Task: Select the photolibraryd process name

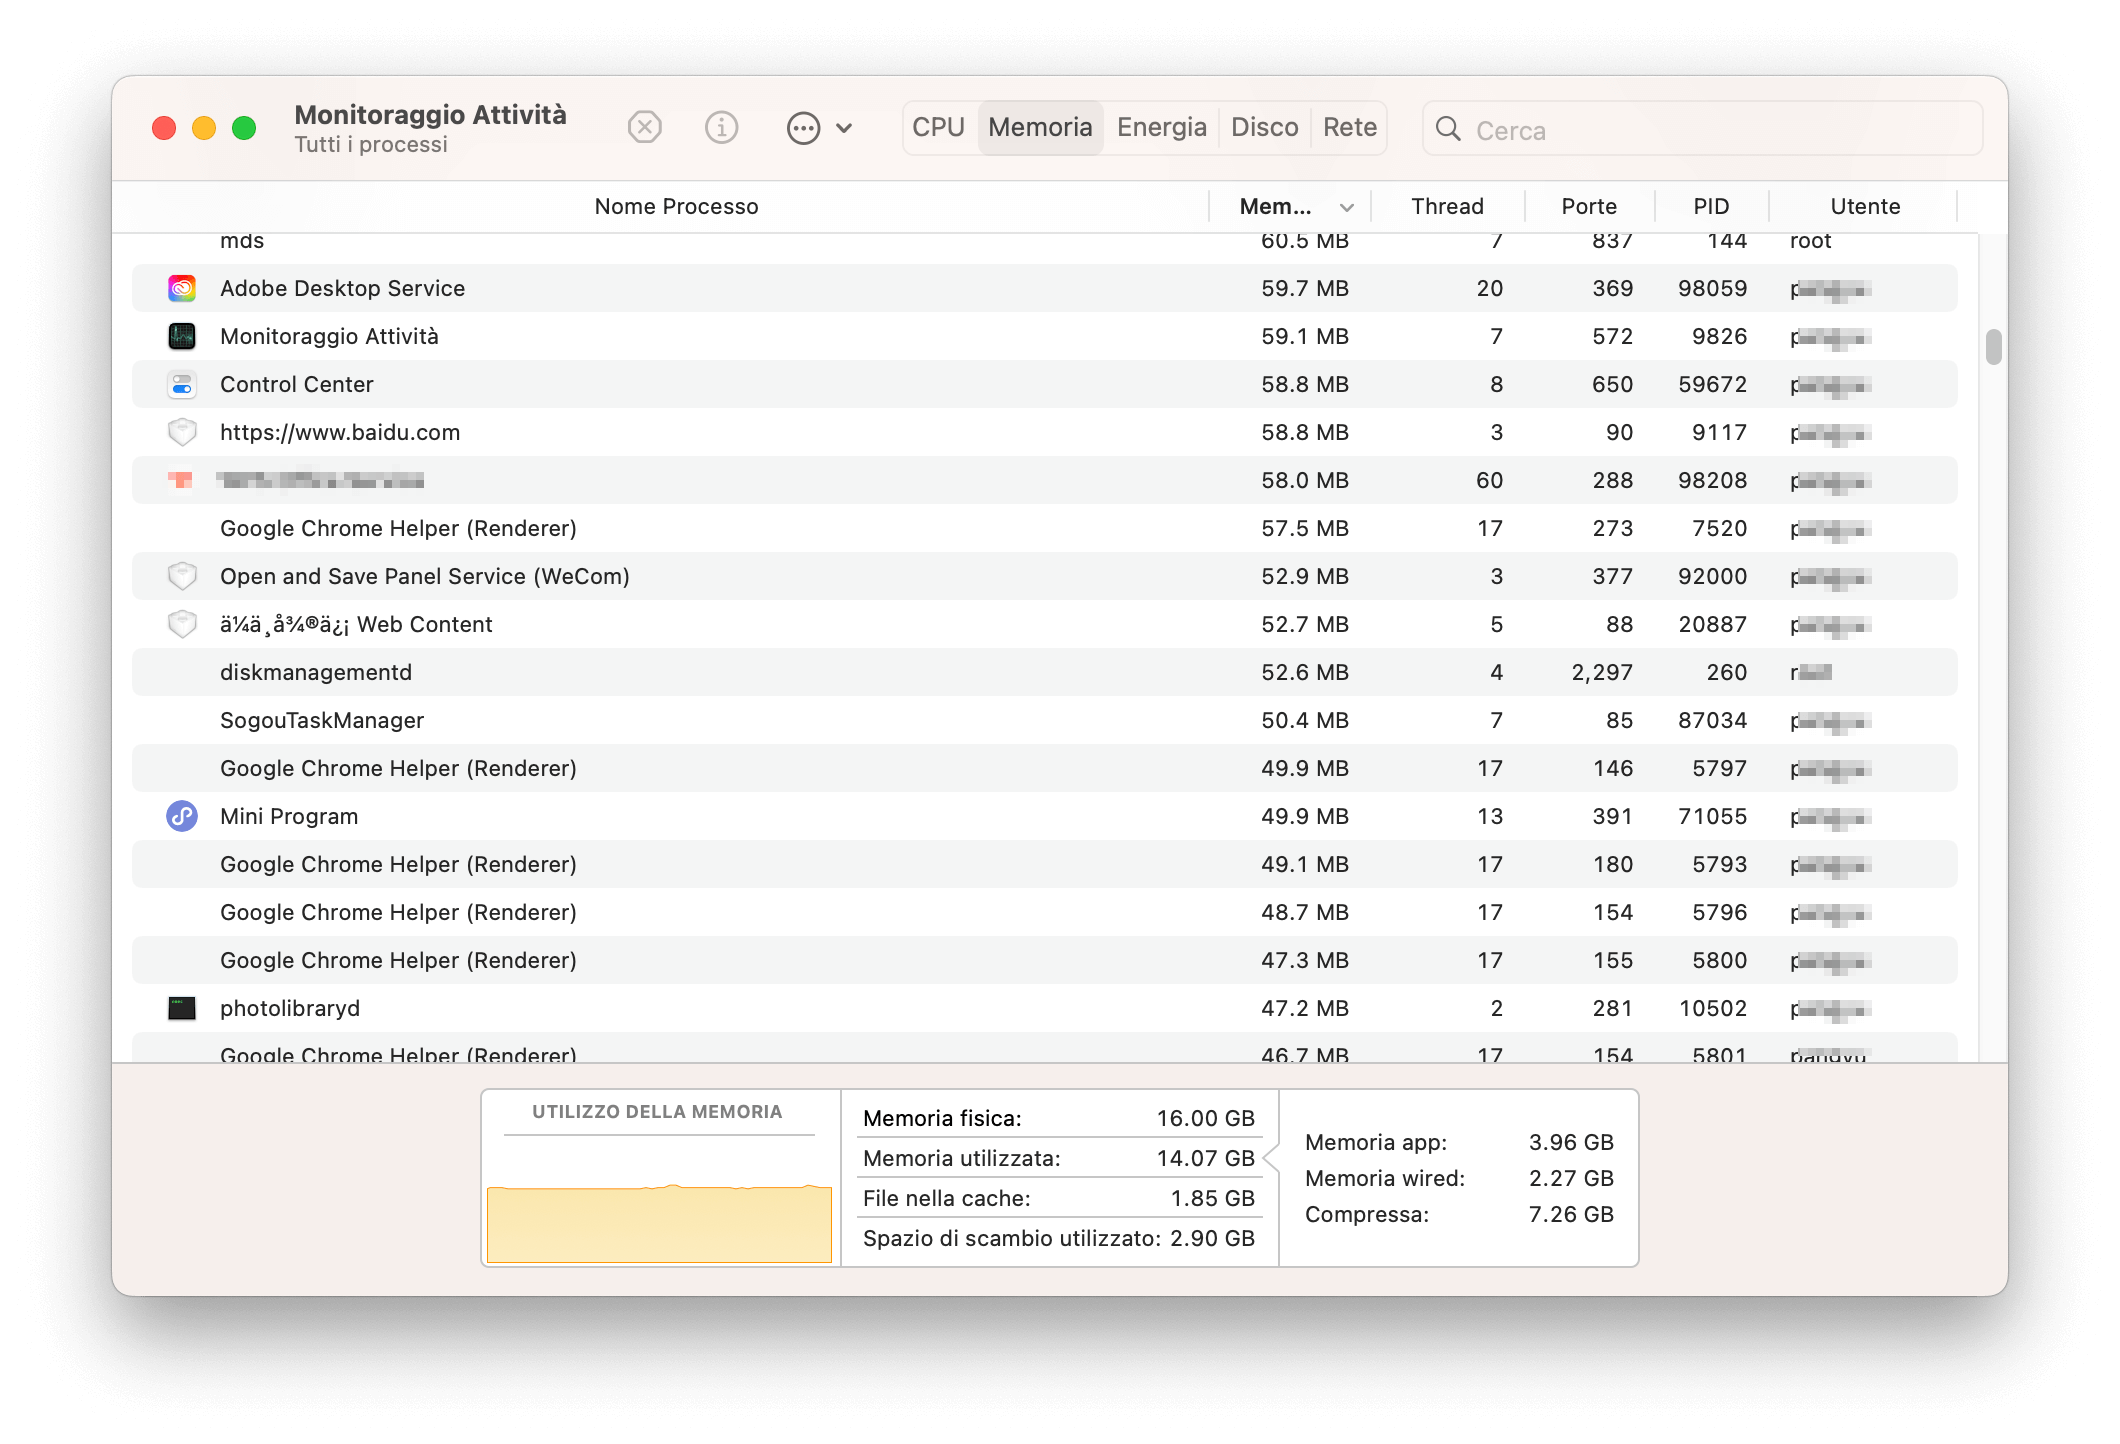Action: coord(290,1008)
